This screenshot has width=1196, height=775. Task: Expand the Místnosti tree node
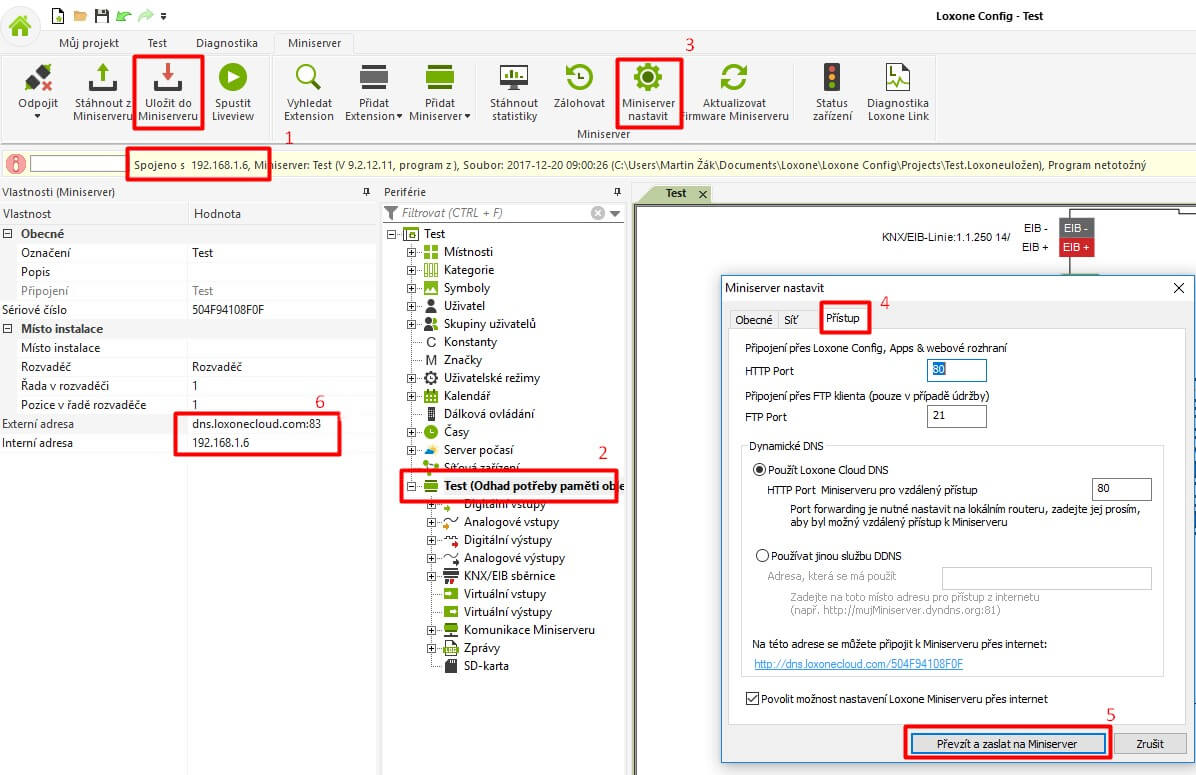411,252
